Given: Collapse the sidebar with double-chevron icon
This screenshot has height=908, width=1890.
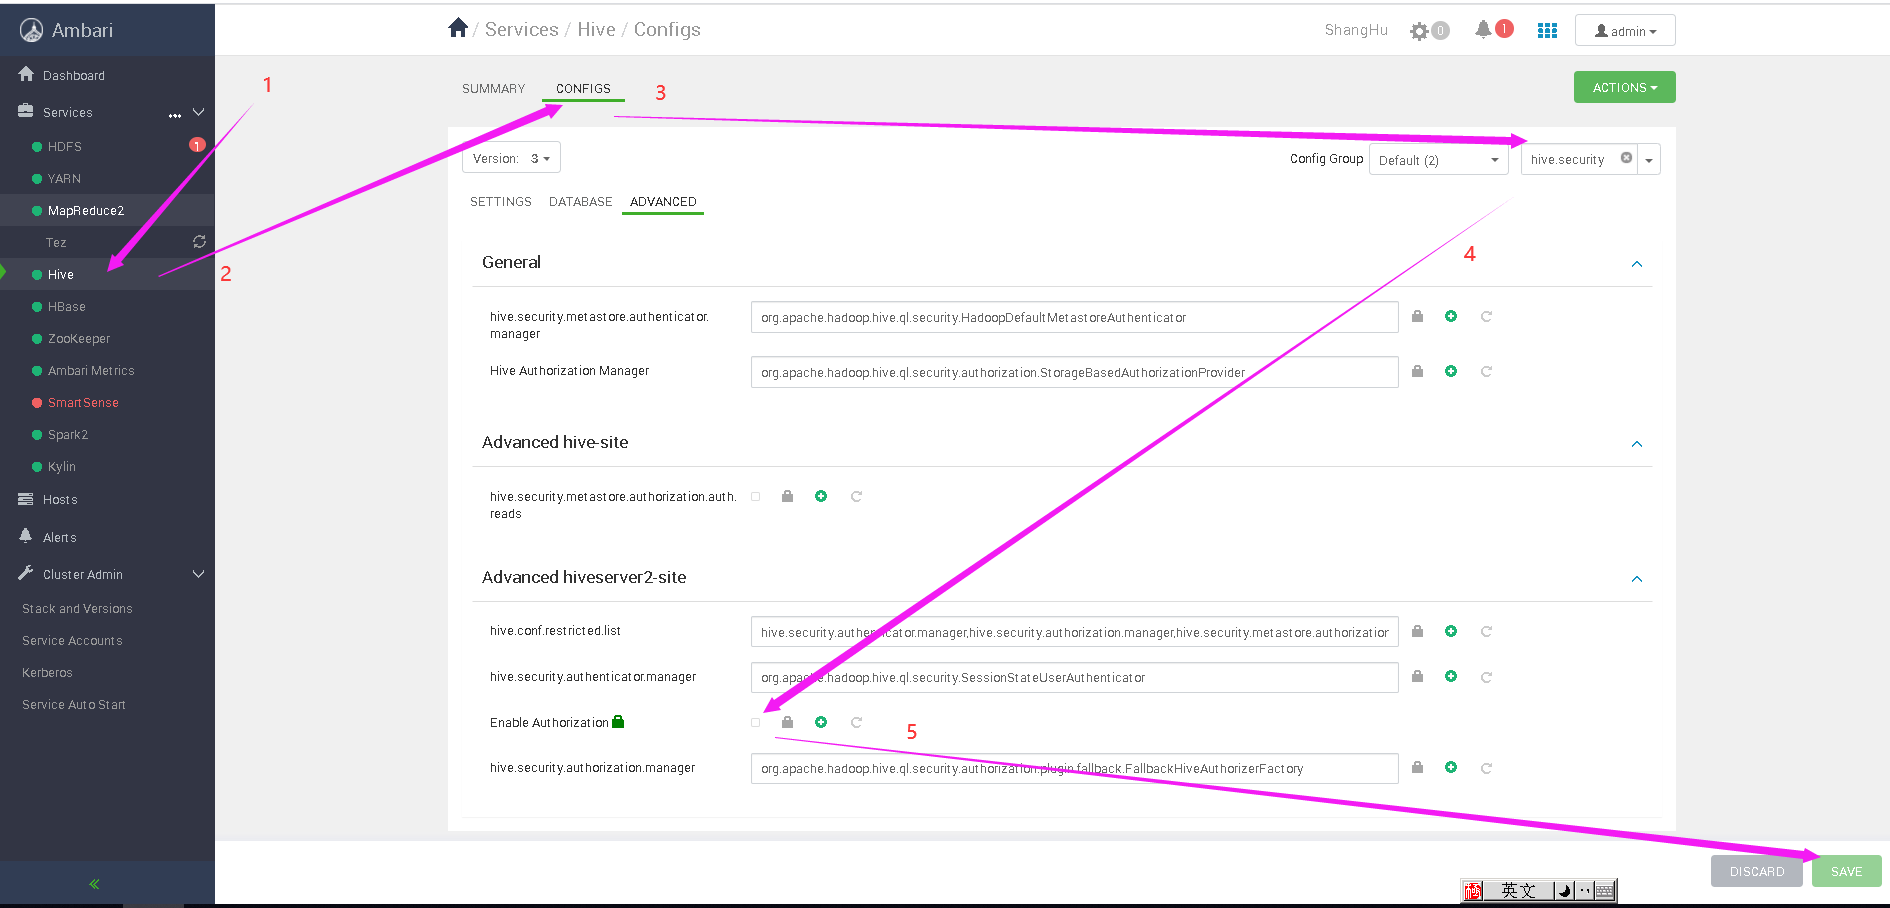Looking at the screenshot, I should click(94, 884).
